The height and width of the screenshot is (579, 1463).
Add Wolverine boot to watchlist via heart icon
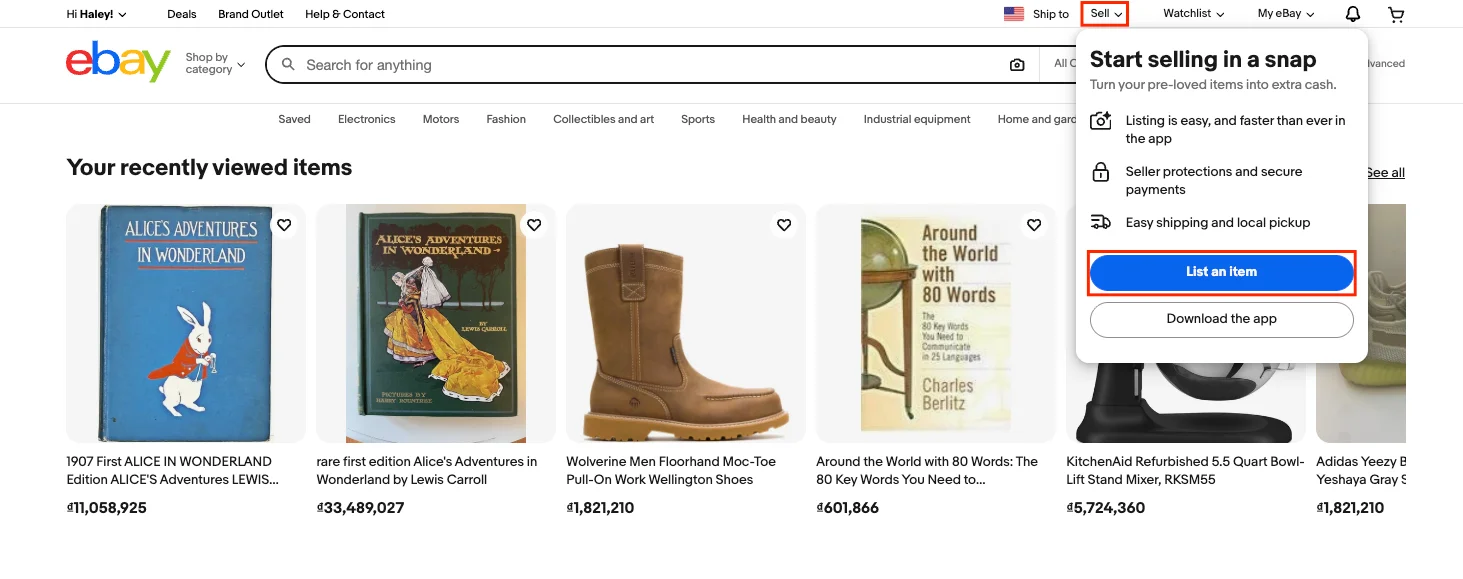(x=784, y=225)
